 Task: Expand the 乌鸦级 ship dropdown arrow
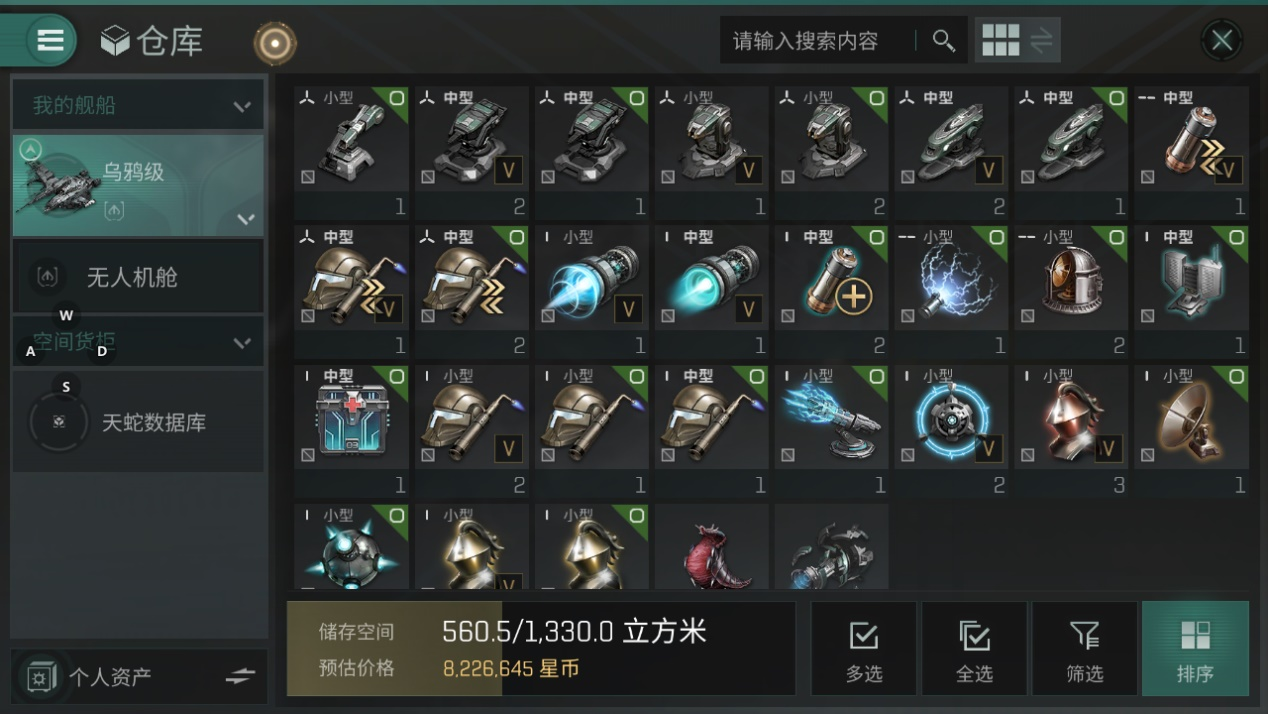(246, 219)
